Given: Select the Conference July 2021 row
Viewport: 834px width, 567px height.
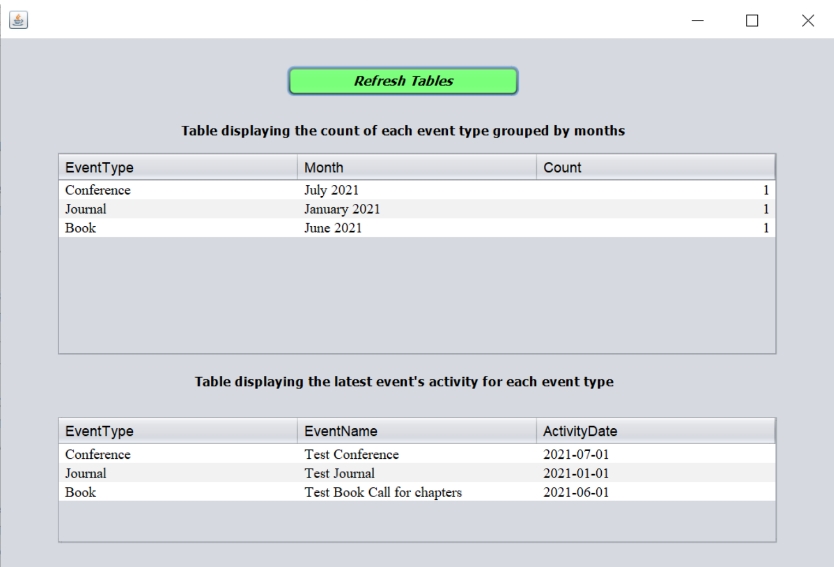Looking at the screenshot, I should coord(417,190).
